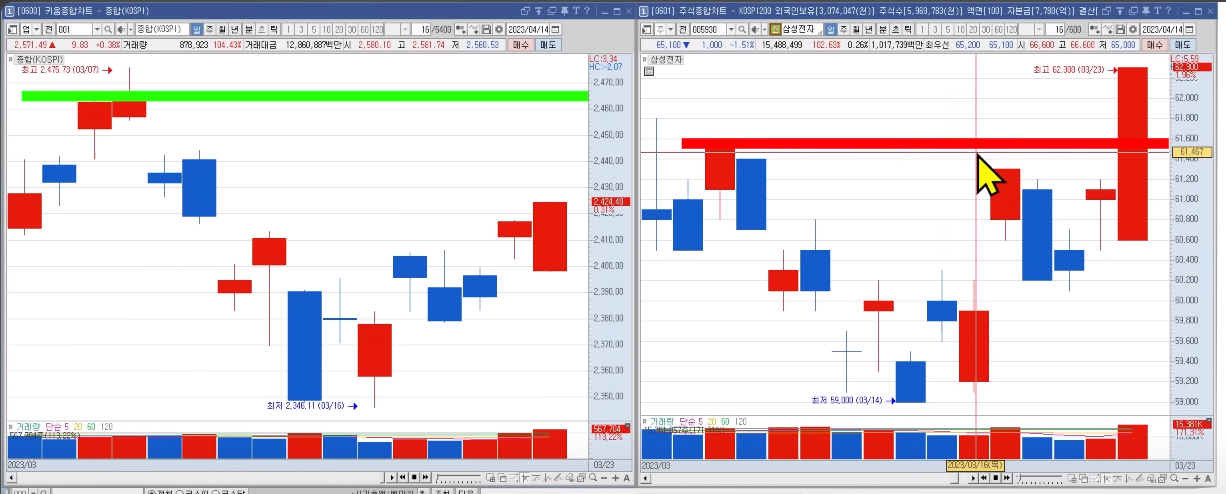Click the A auto-scale icon at the bottom of the Samsung chart
1226x494 pixels.
(1207, 478)
